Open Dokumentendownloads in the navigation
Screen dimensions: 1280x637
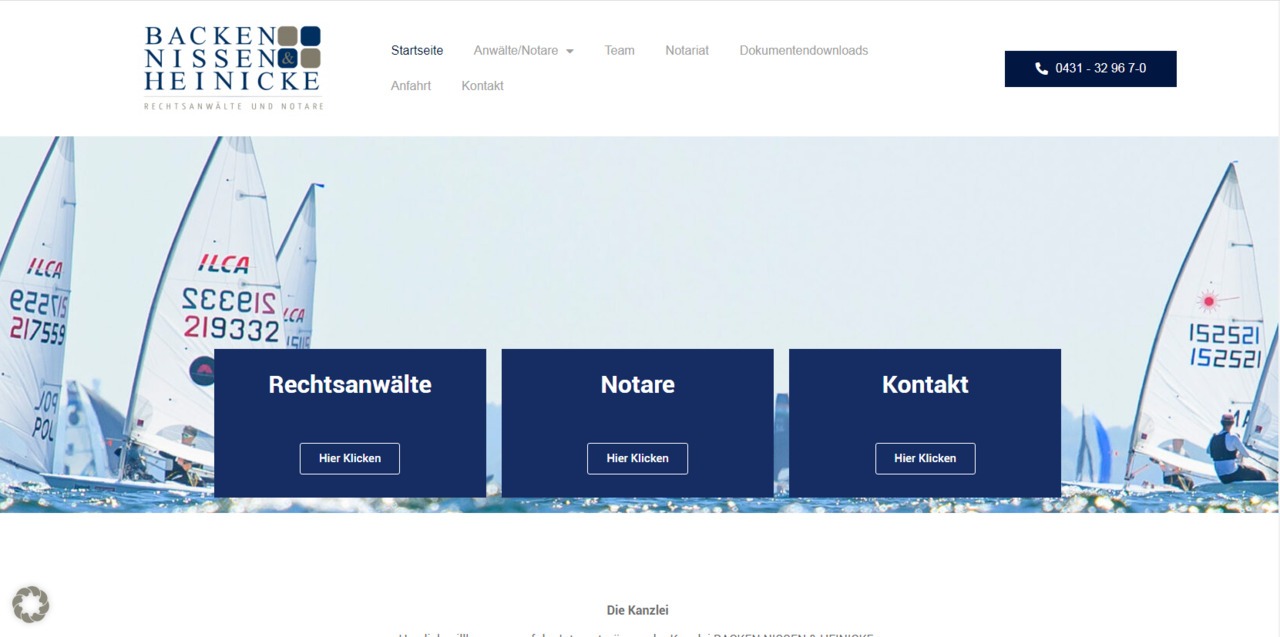[804, 50]
